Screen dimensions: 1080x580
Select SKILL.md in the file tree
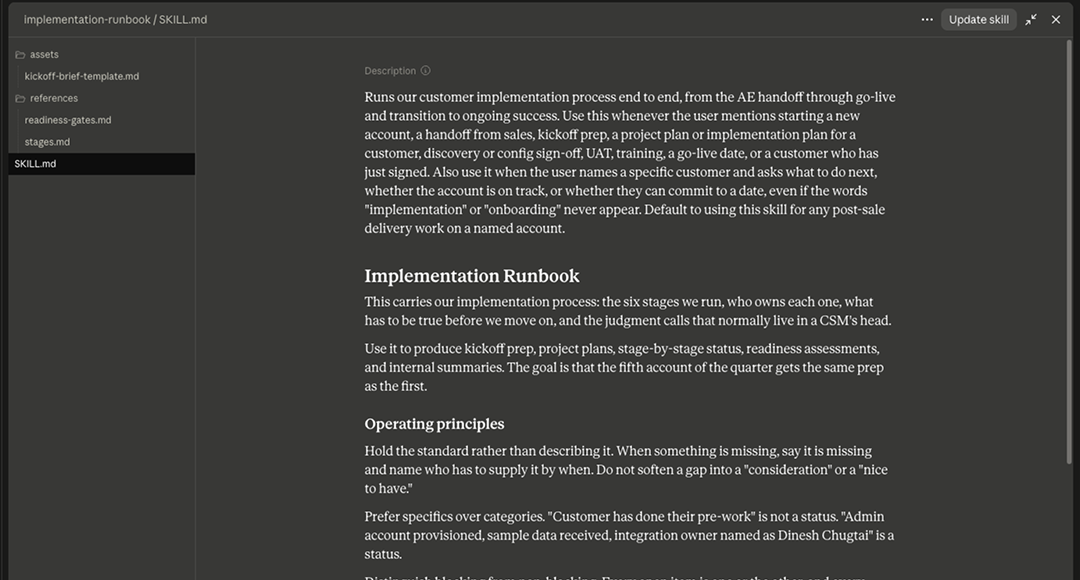102,164
